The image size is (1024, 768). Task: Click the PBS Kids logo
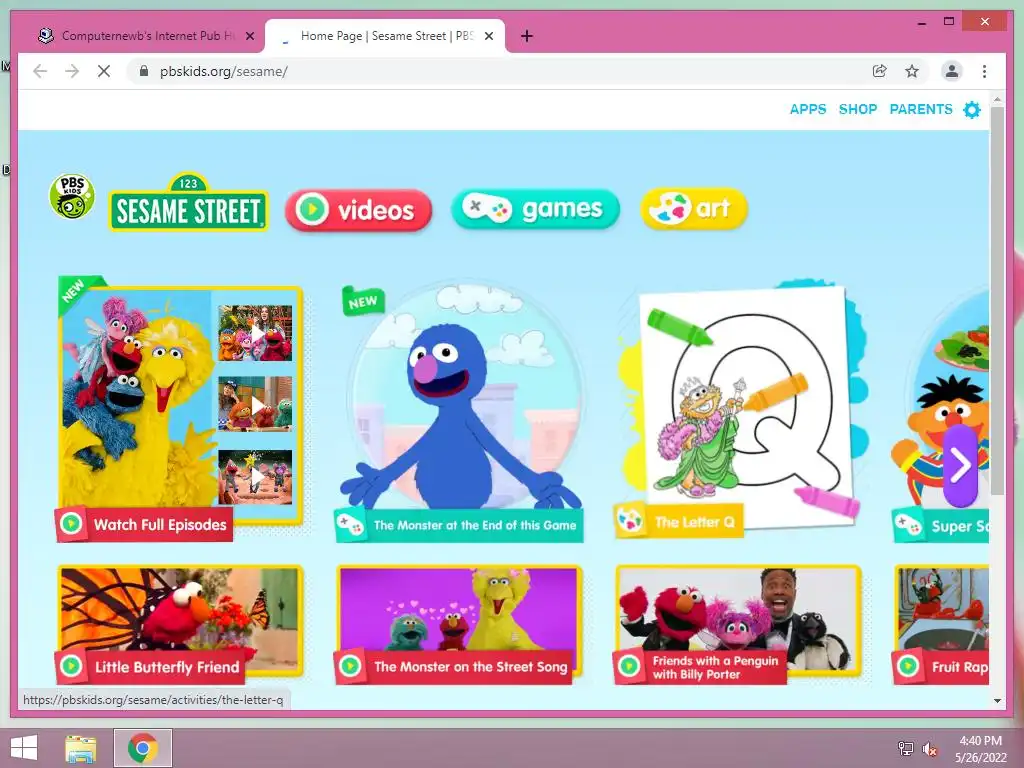(72, 196)
